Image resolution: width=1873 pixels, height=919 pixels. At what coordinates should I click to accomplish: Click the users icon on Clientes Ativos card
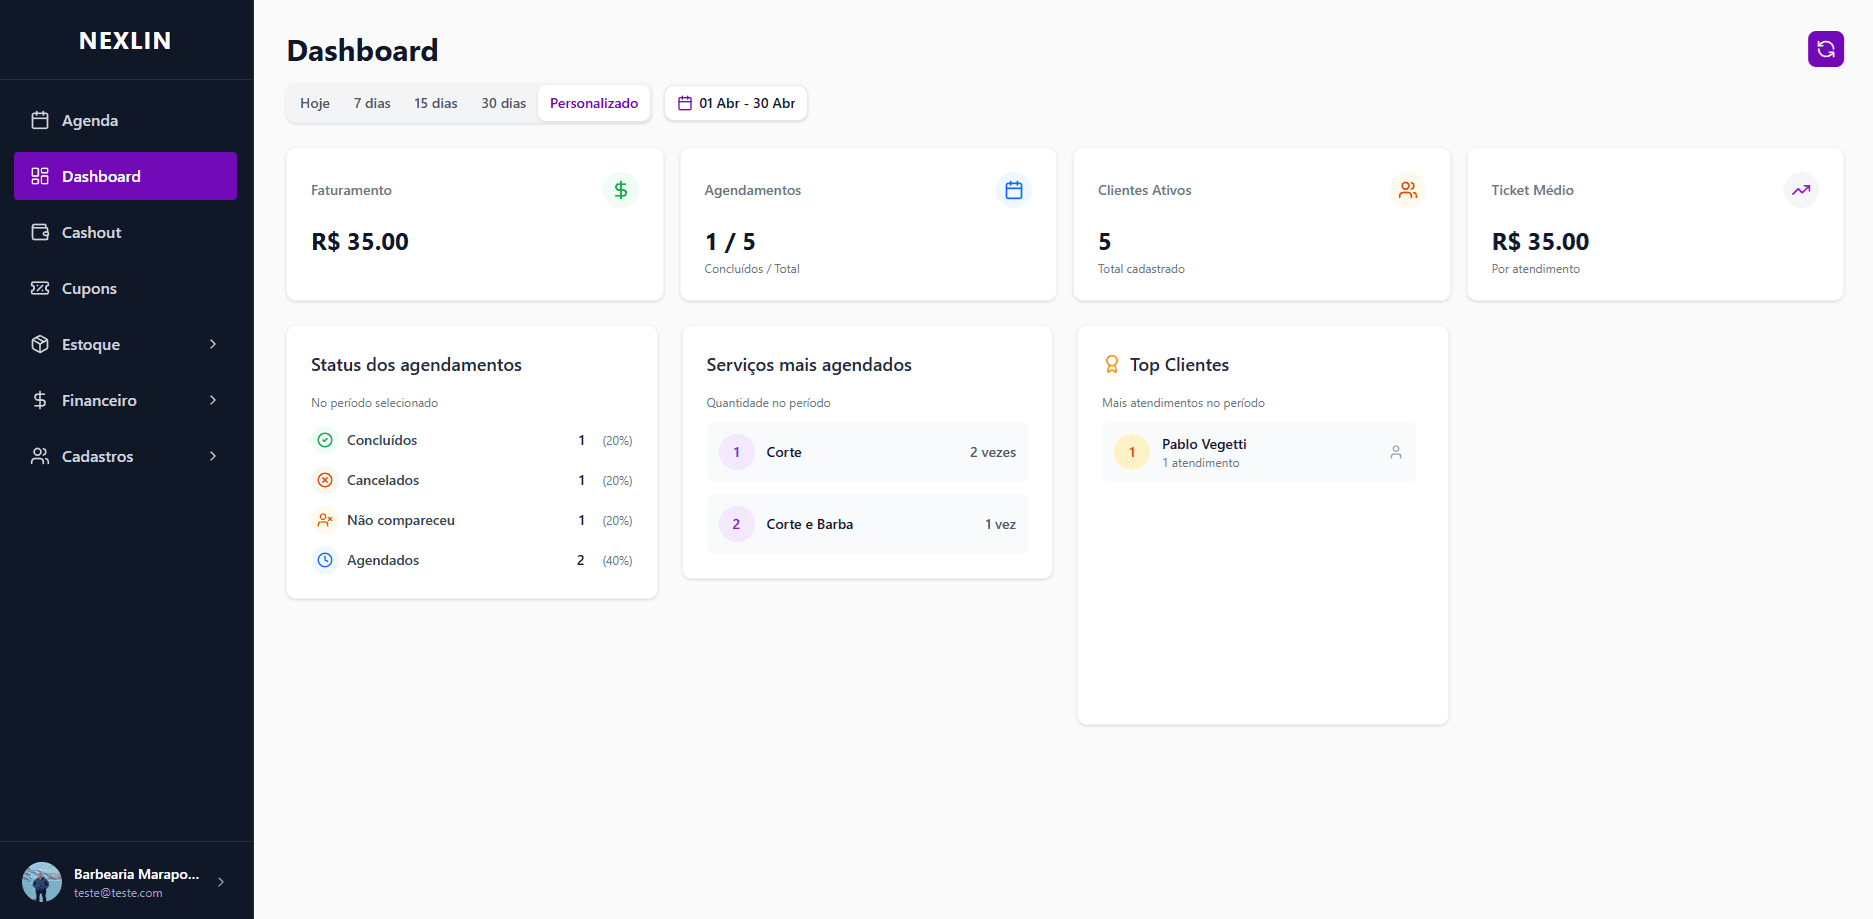tap(1407, 190)
